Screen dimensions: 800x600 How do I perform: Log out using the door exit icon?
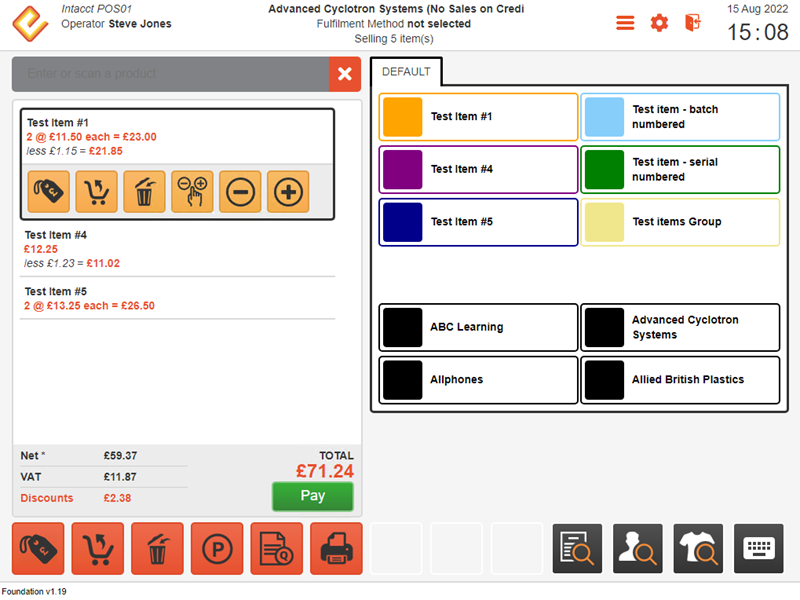click(x=692, y=23)
